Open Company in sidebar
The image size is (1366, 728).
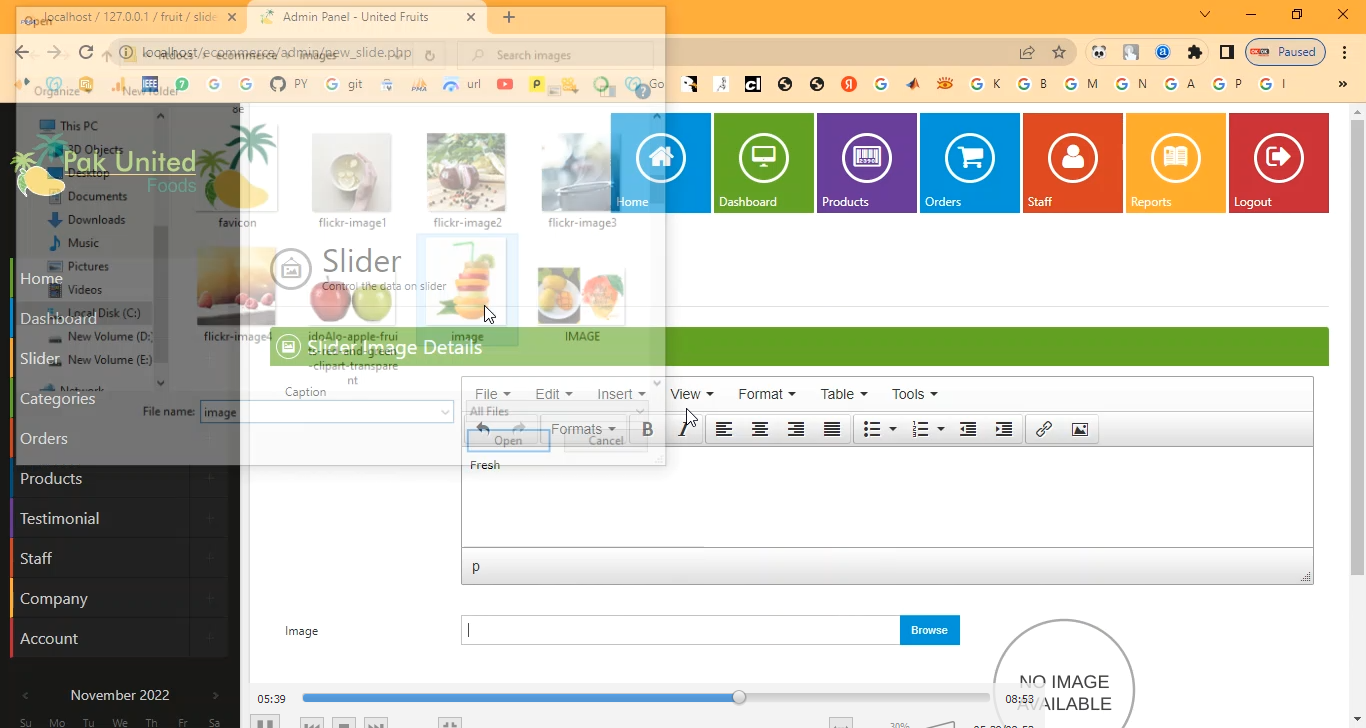[54, 599]
